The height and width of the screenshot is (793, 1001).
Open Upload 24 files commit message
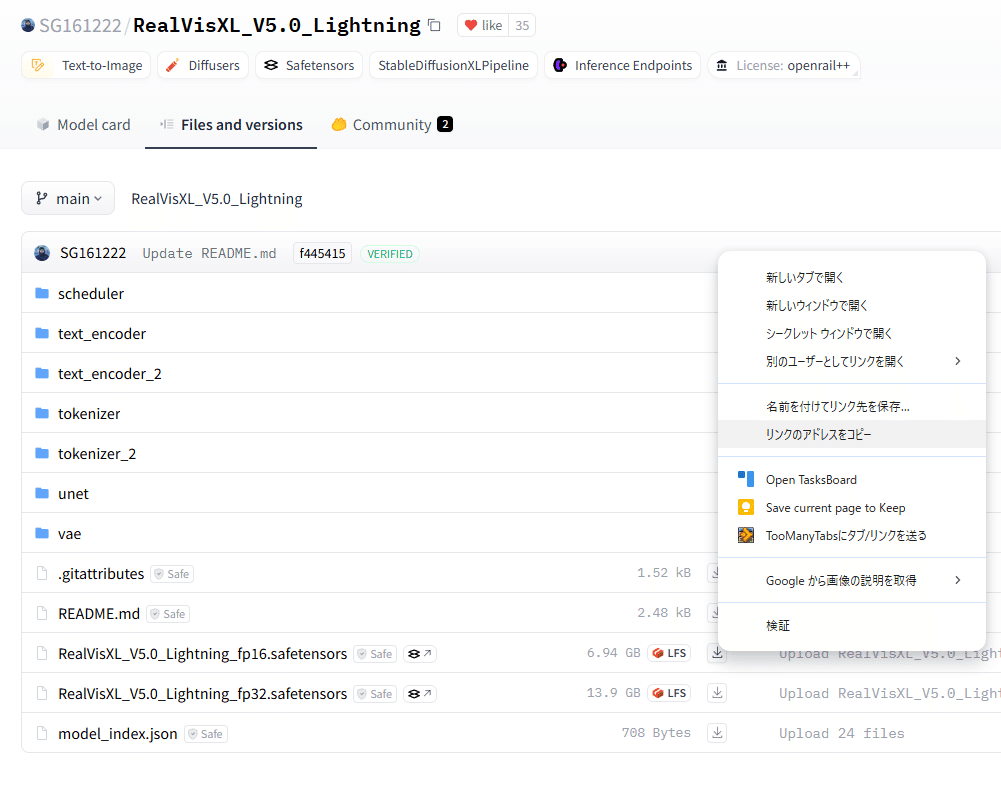tap(841, 733)
